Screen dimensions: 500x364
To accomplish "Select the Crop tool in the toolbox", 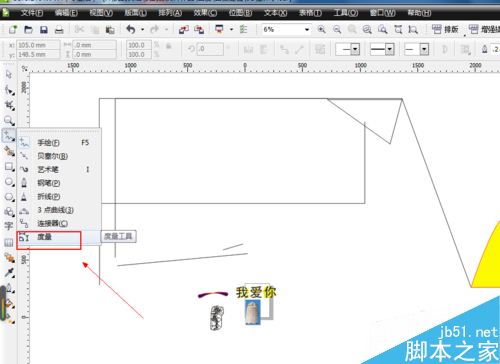I will 9,105.
